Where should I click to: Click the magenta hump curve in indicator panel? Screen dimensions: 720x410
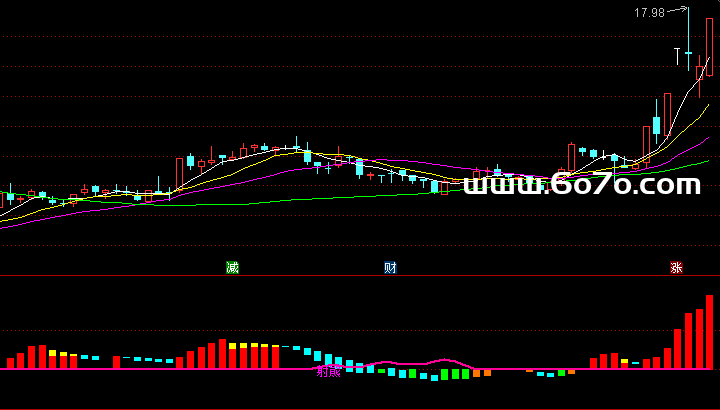(440, 360)
